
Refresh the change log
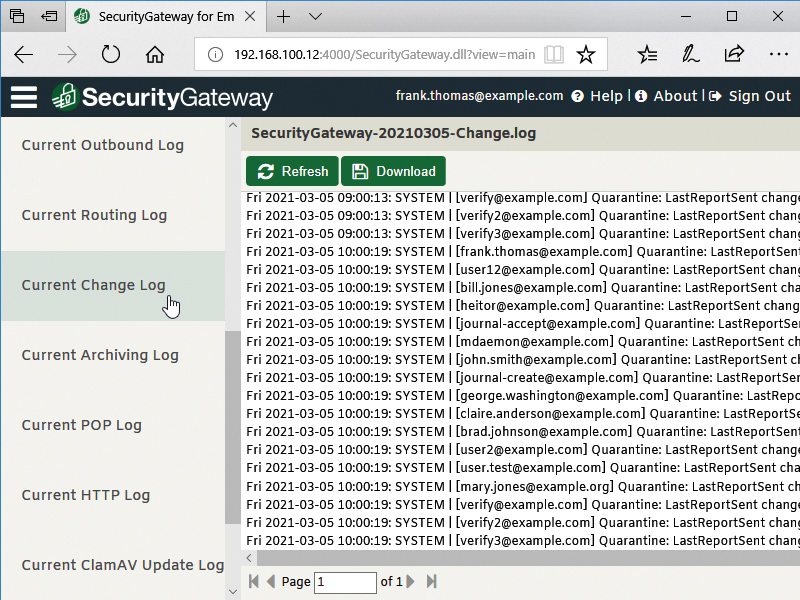point(292,171)
